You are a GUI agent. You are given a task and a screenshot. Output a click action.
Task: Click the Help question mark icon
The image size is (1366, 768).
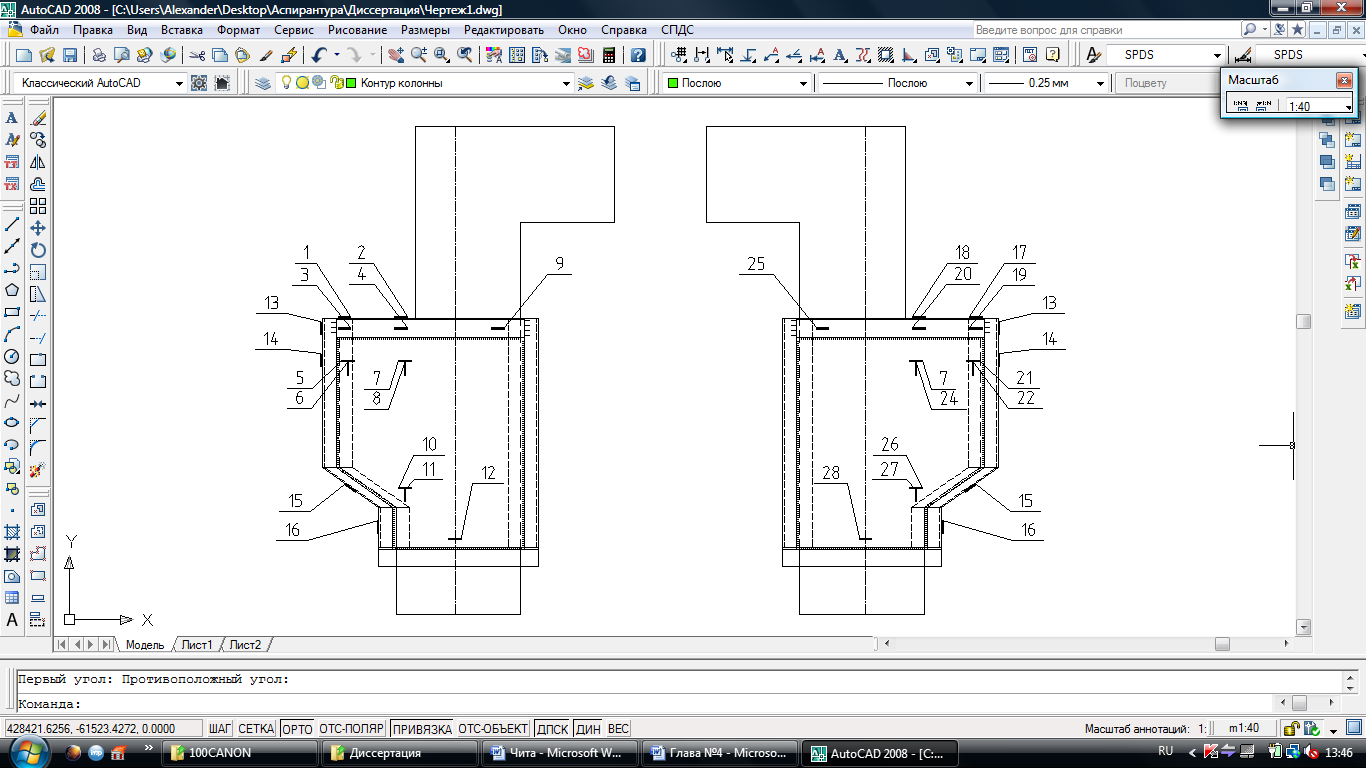coord(638,55)
